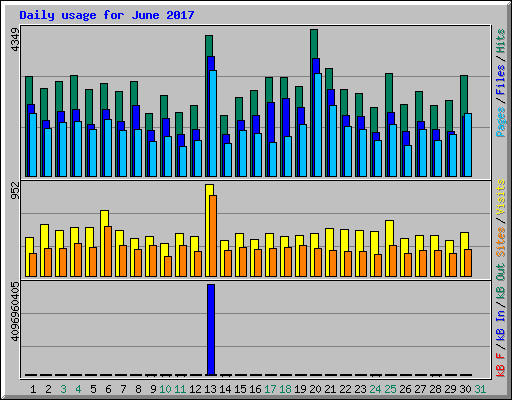The image size is (512, 400).
Task: Click the 'Daily usage for June 2017' title
Action: (x=107, y=15)
